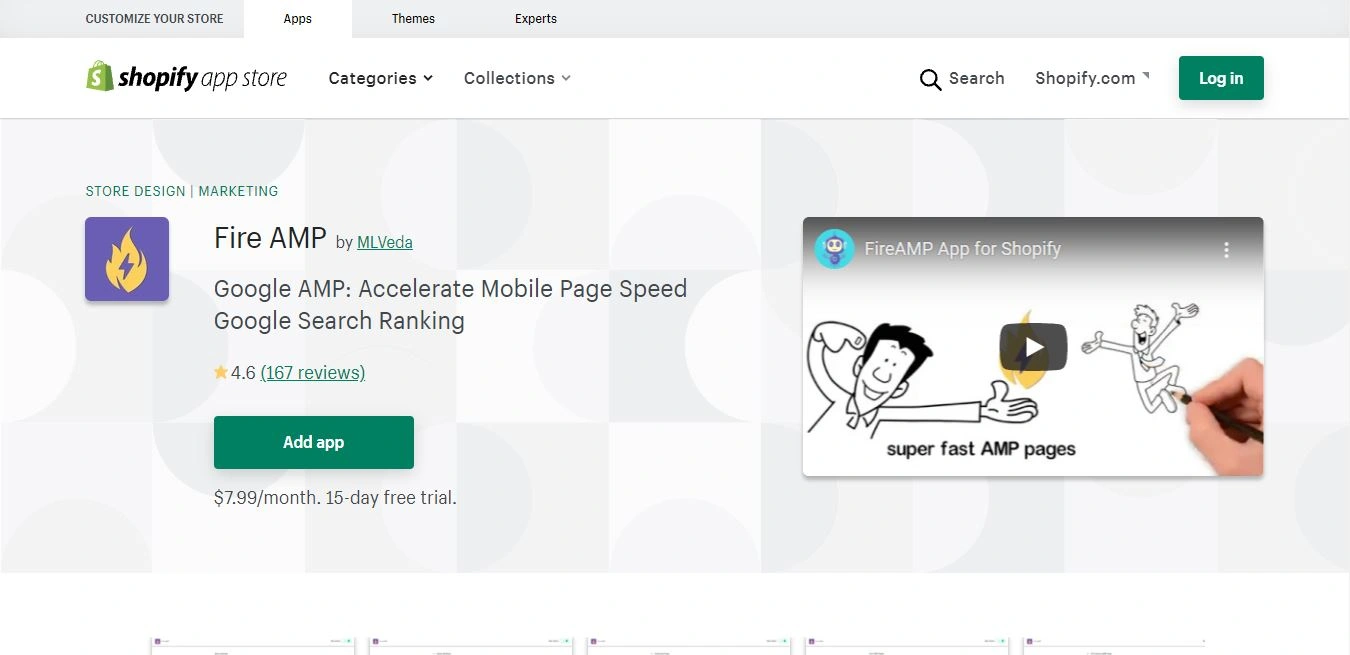Open the Shopify.com link
This screenshot has height=655, width=1350.
coord(1092,78)
